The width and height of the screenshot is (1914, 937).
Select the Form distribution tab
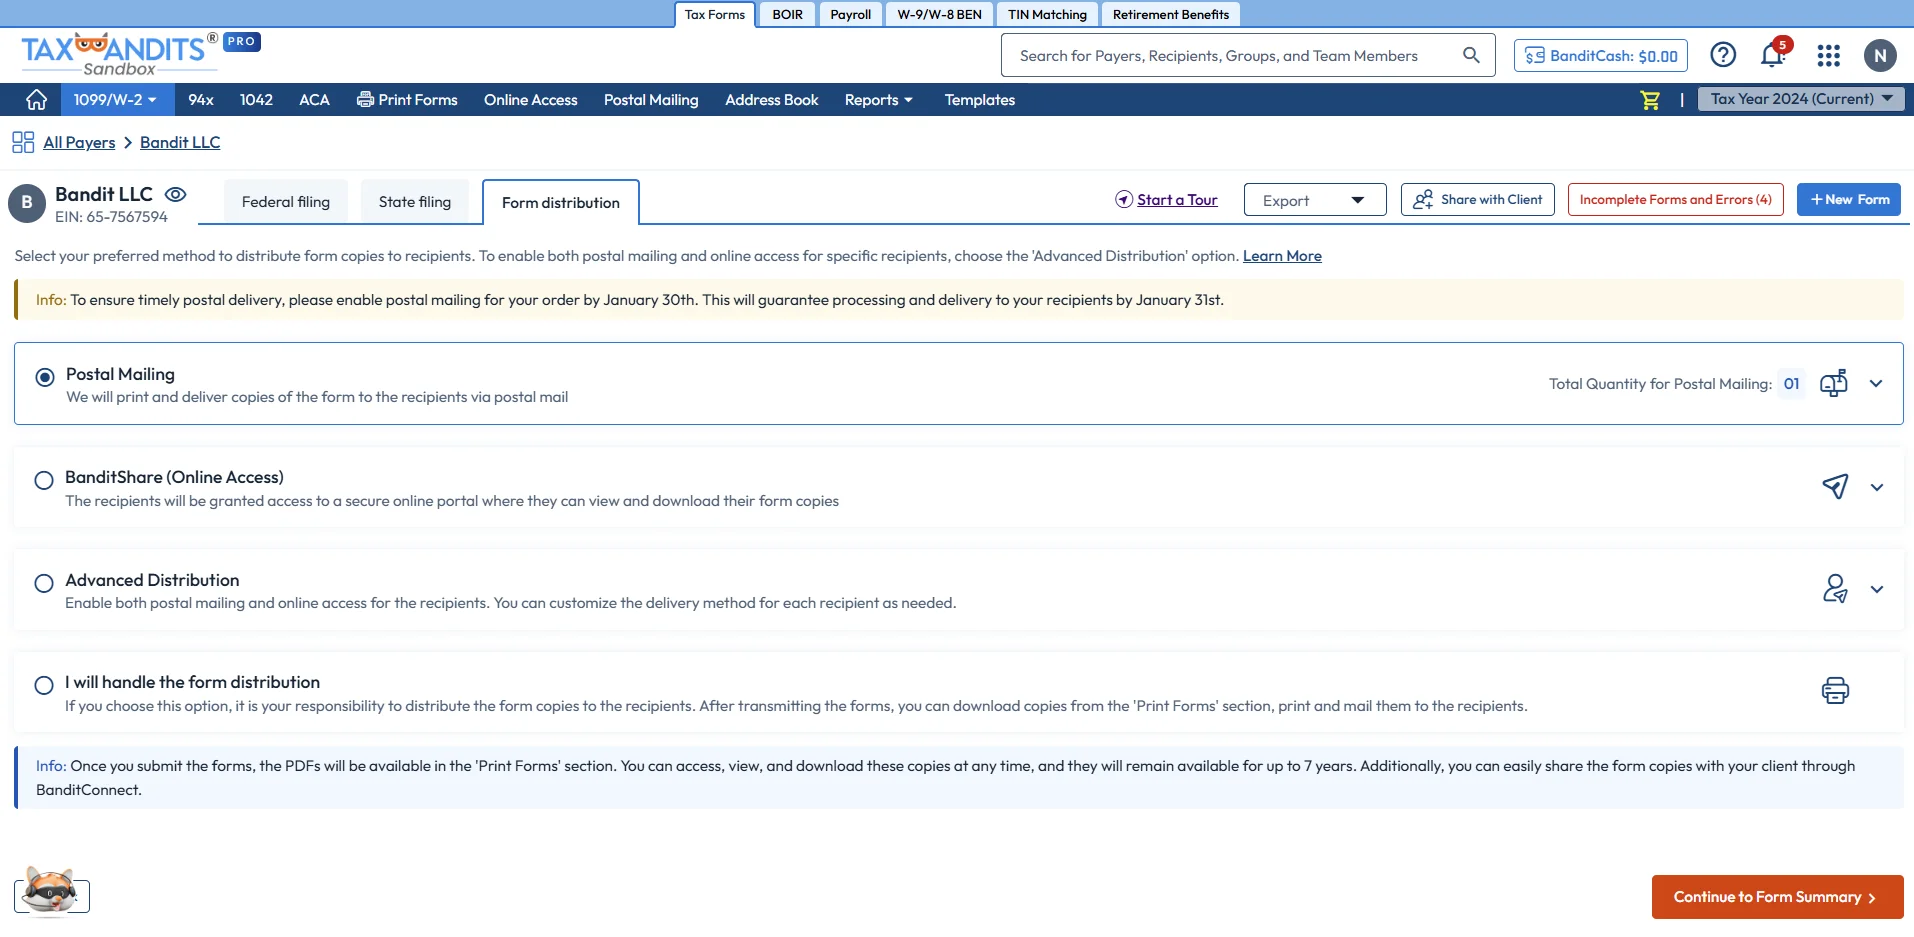coord(561,203)
